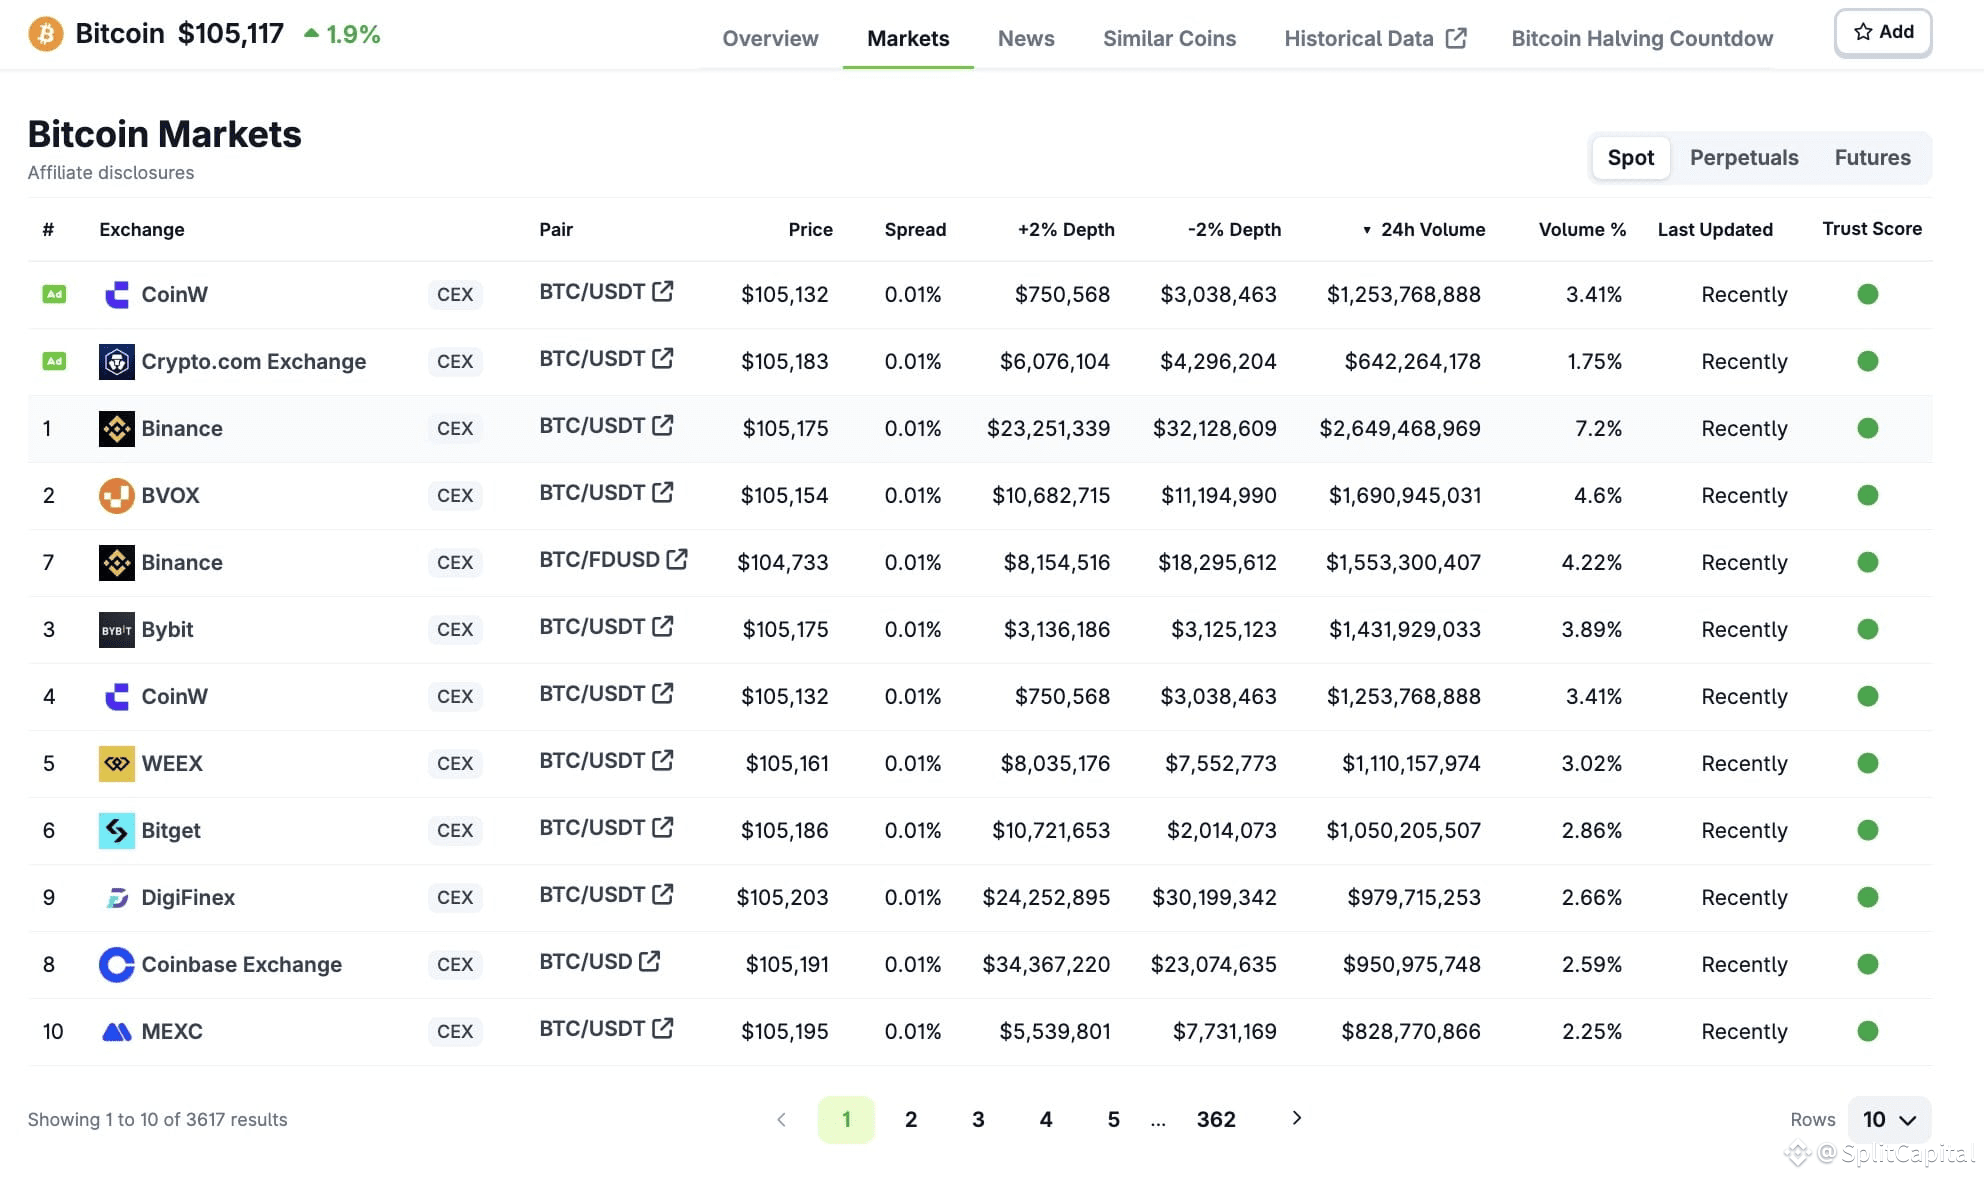Open BVOX exchange name link

click(170, 495)
